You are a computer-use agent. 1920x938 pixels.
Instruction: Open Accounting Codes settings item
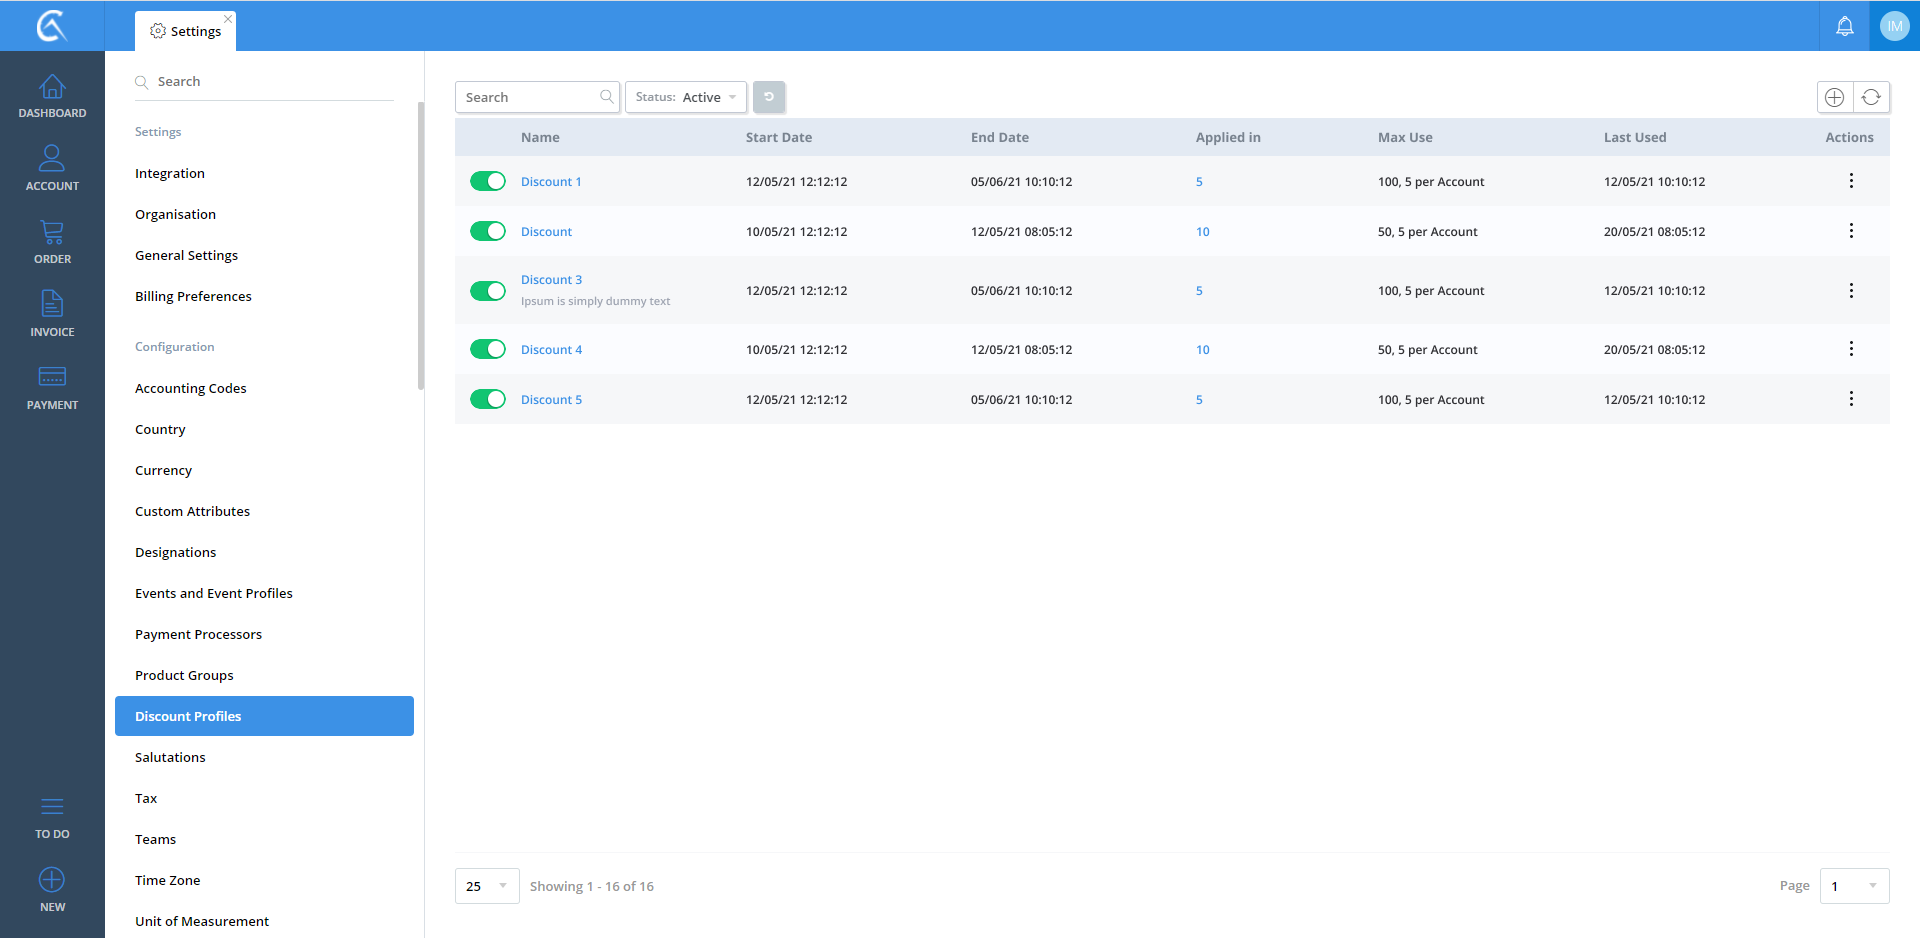[x=191, y=388]
